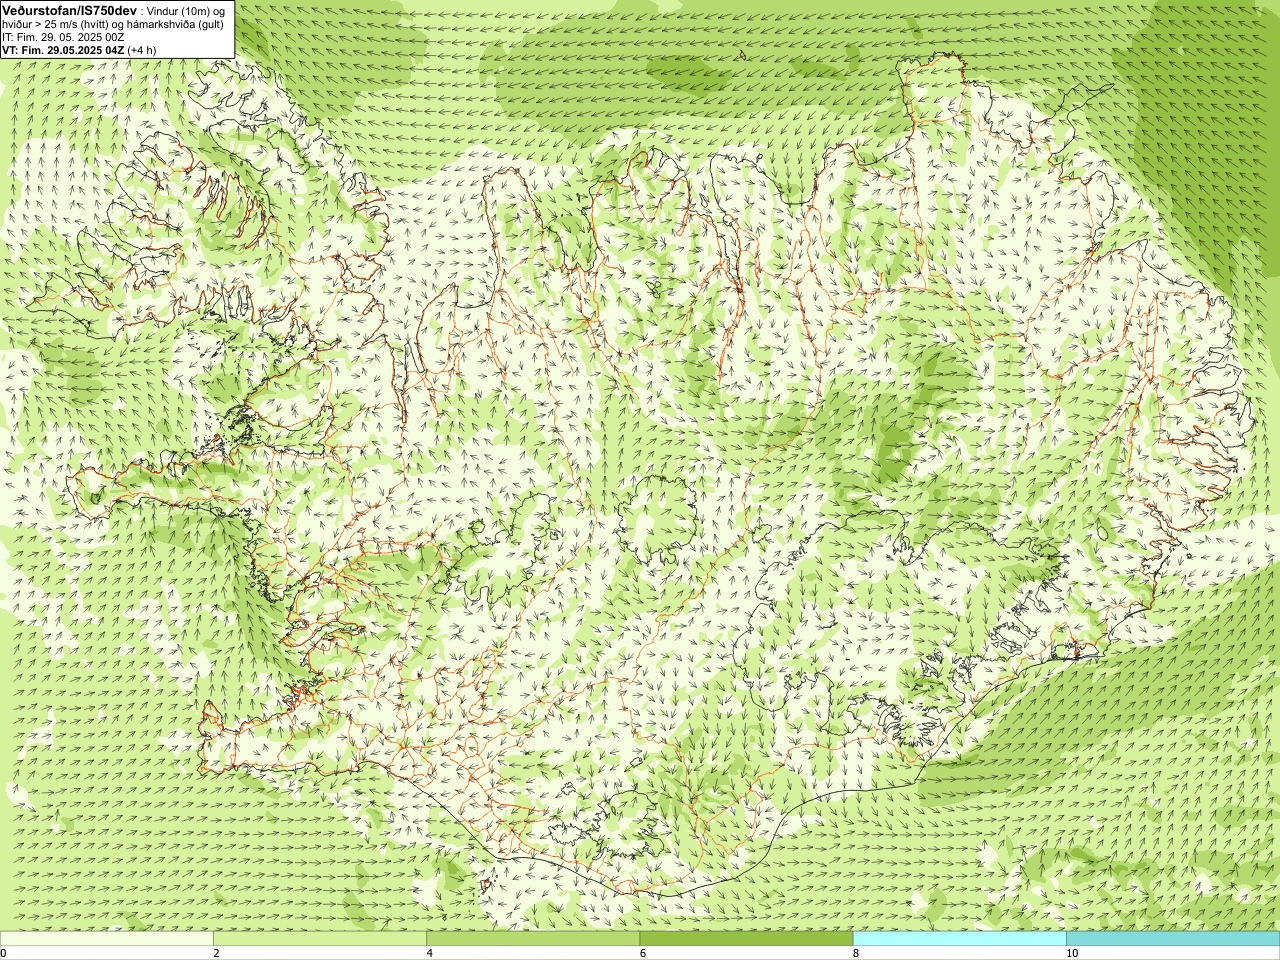The image size is (1280, 960).
Task: Click the 'IT: Fim. 29. 05. 2025 00Z' line
Action: (63, 36)
